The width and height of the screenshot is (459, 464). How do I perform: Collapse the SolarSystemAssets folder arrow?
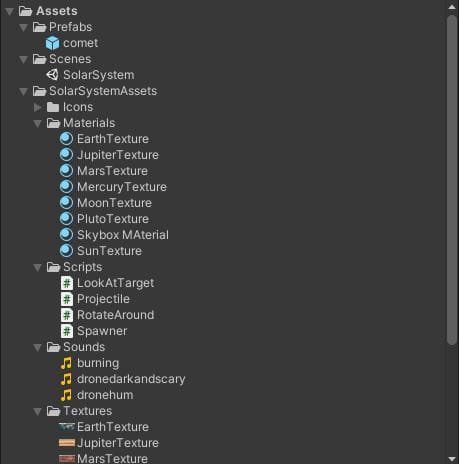click(x=23, y=92)
